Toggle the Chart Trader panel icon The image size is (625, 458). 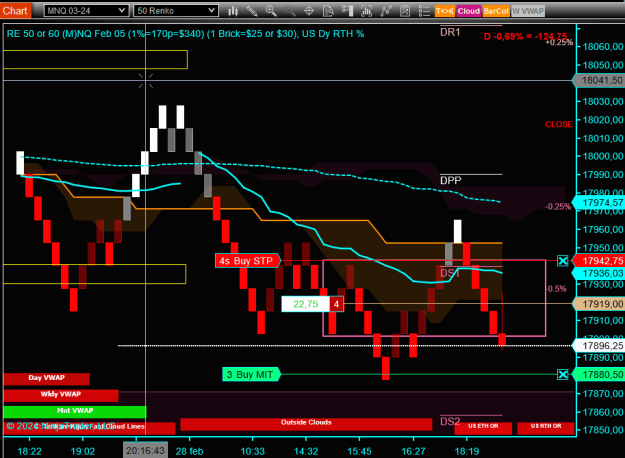[x=347, y=11]
